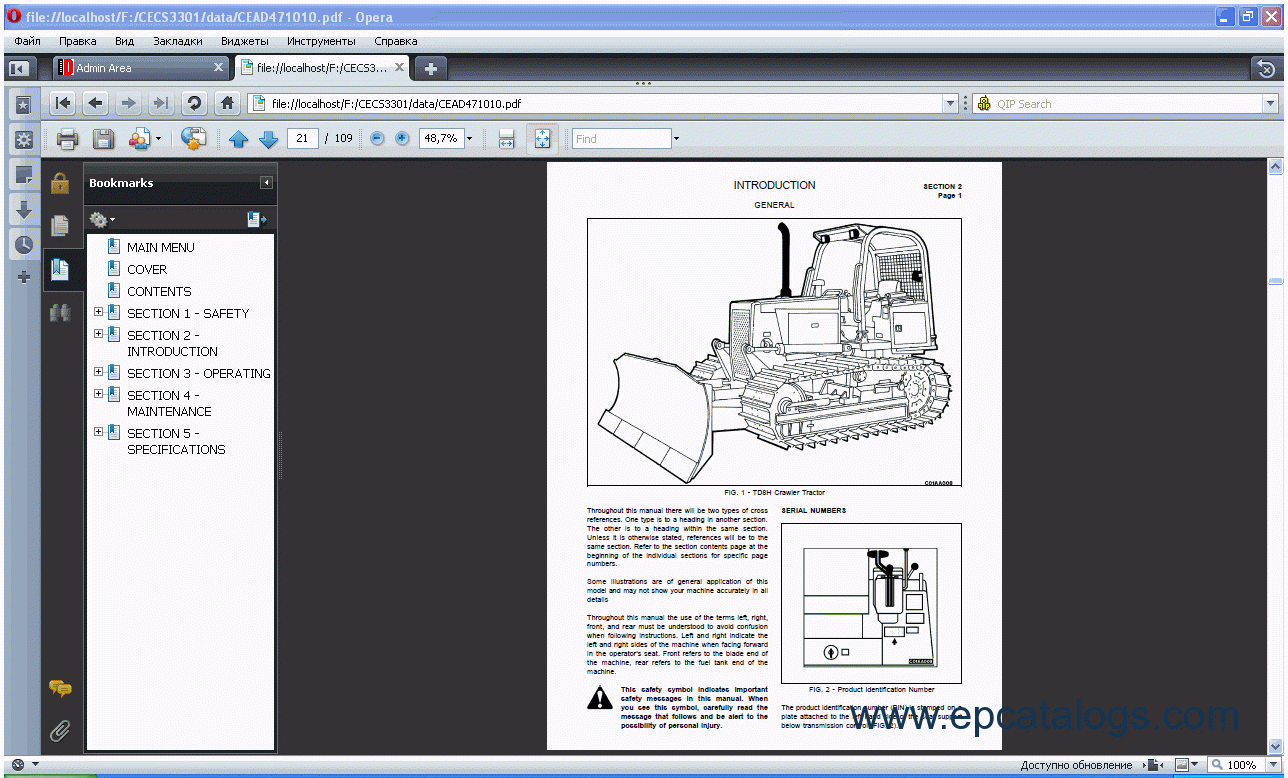The width and height of the screenshot is (1288, 778).
Task: Open the Opera bookmarks star panel
Action: [23, 104]
